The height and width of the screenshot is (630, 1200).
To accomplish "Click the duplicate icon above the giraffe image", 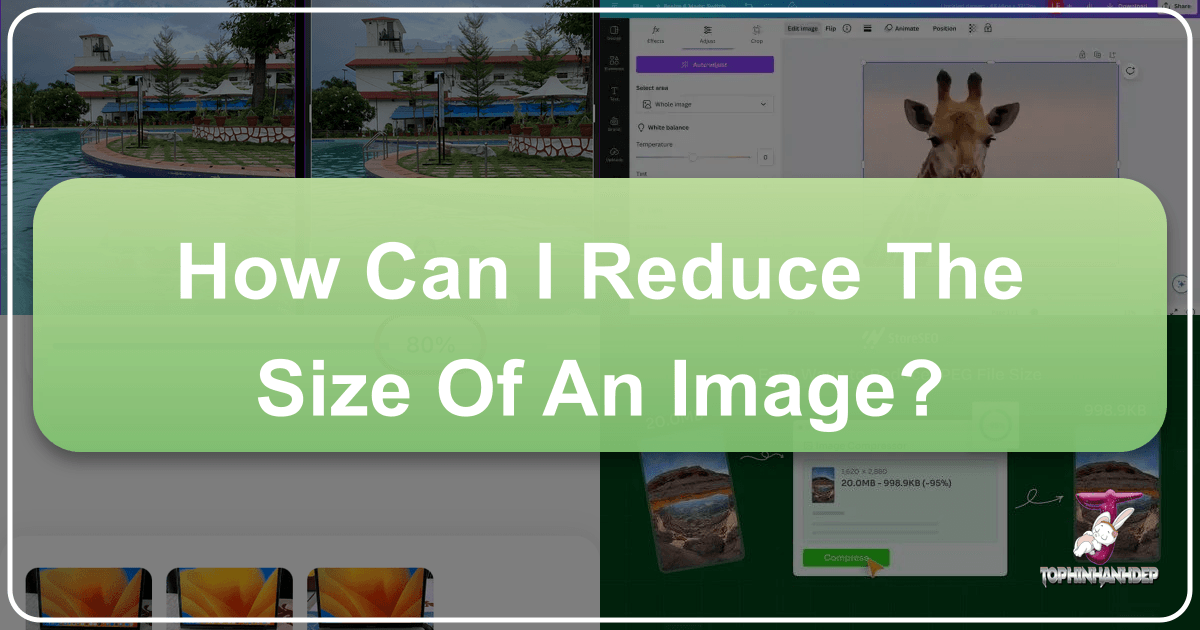I will pyautogui.click(x=1097, y=54).
